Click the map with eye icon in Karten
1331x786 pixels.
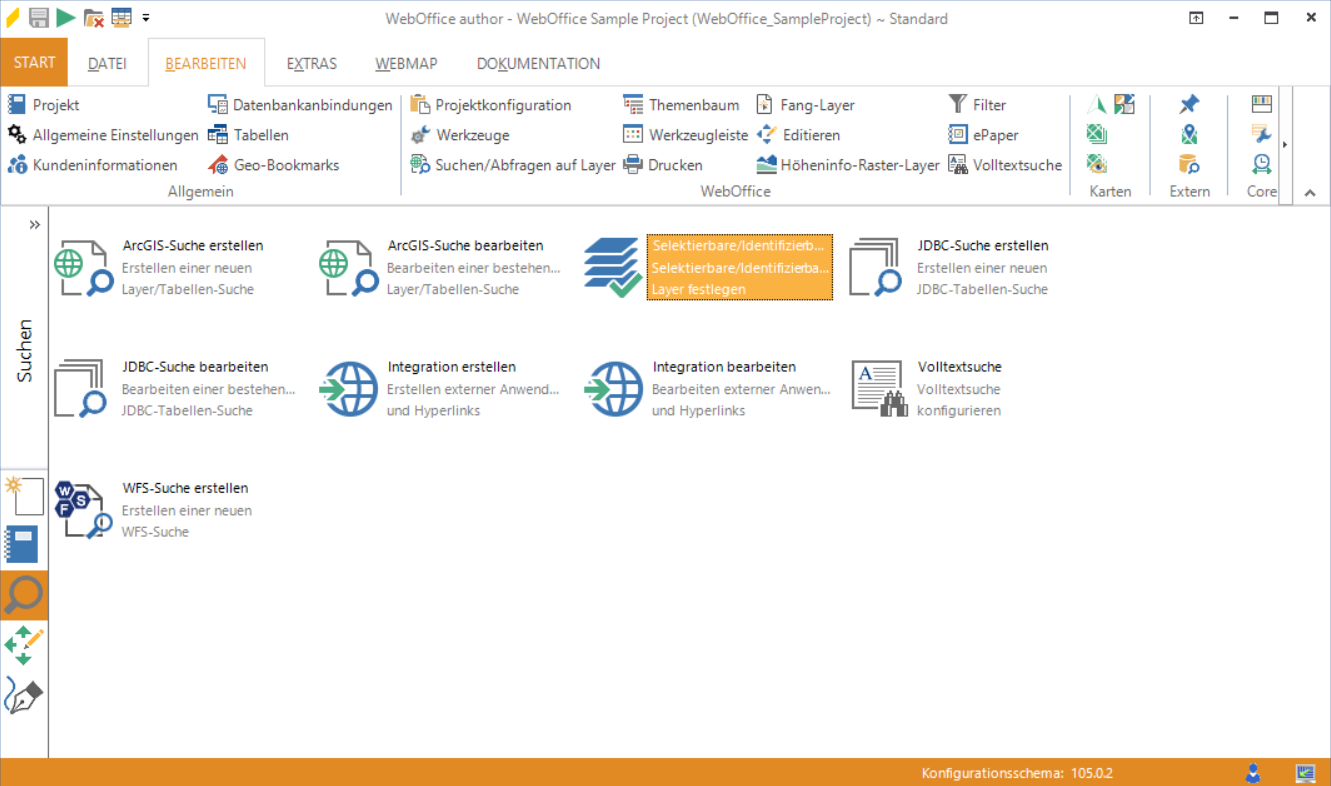tap(1097, 164)
